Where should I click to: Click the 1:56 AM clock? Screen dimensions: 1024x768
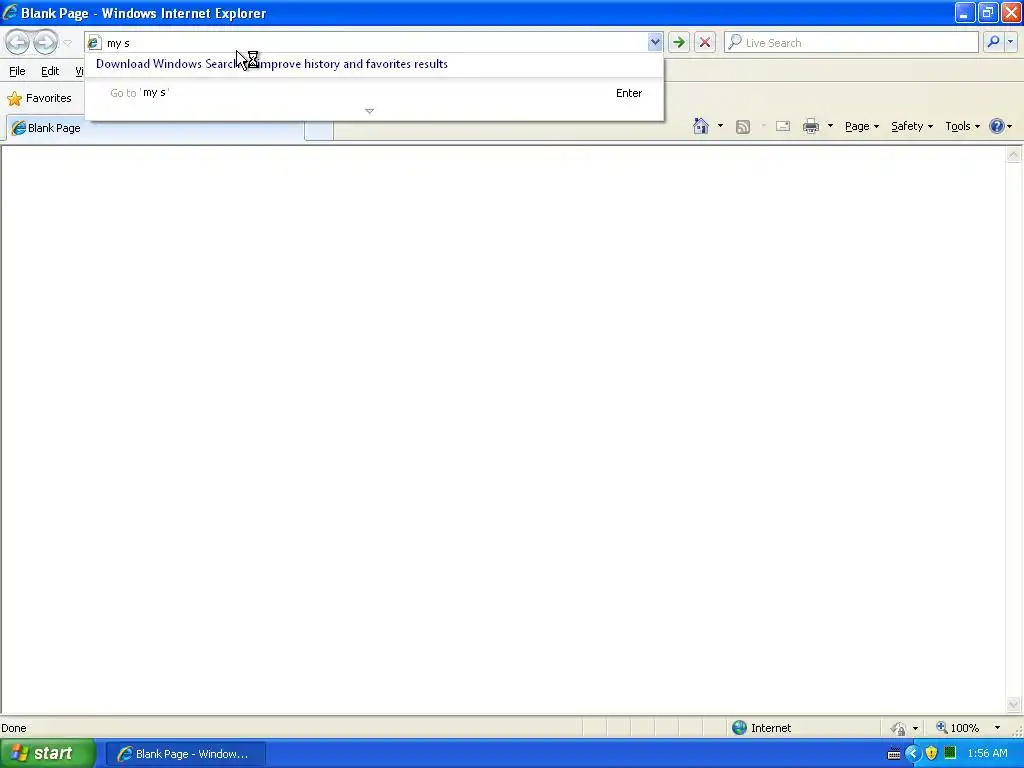tap(987, 754)
